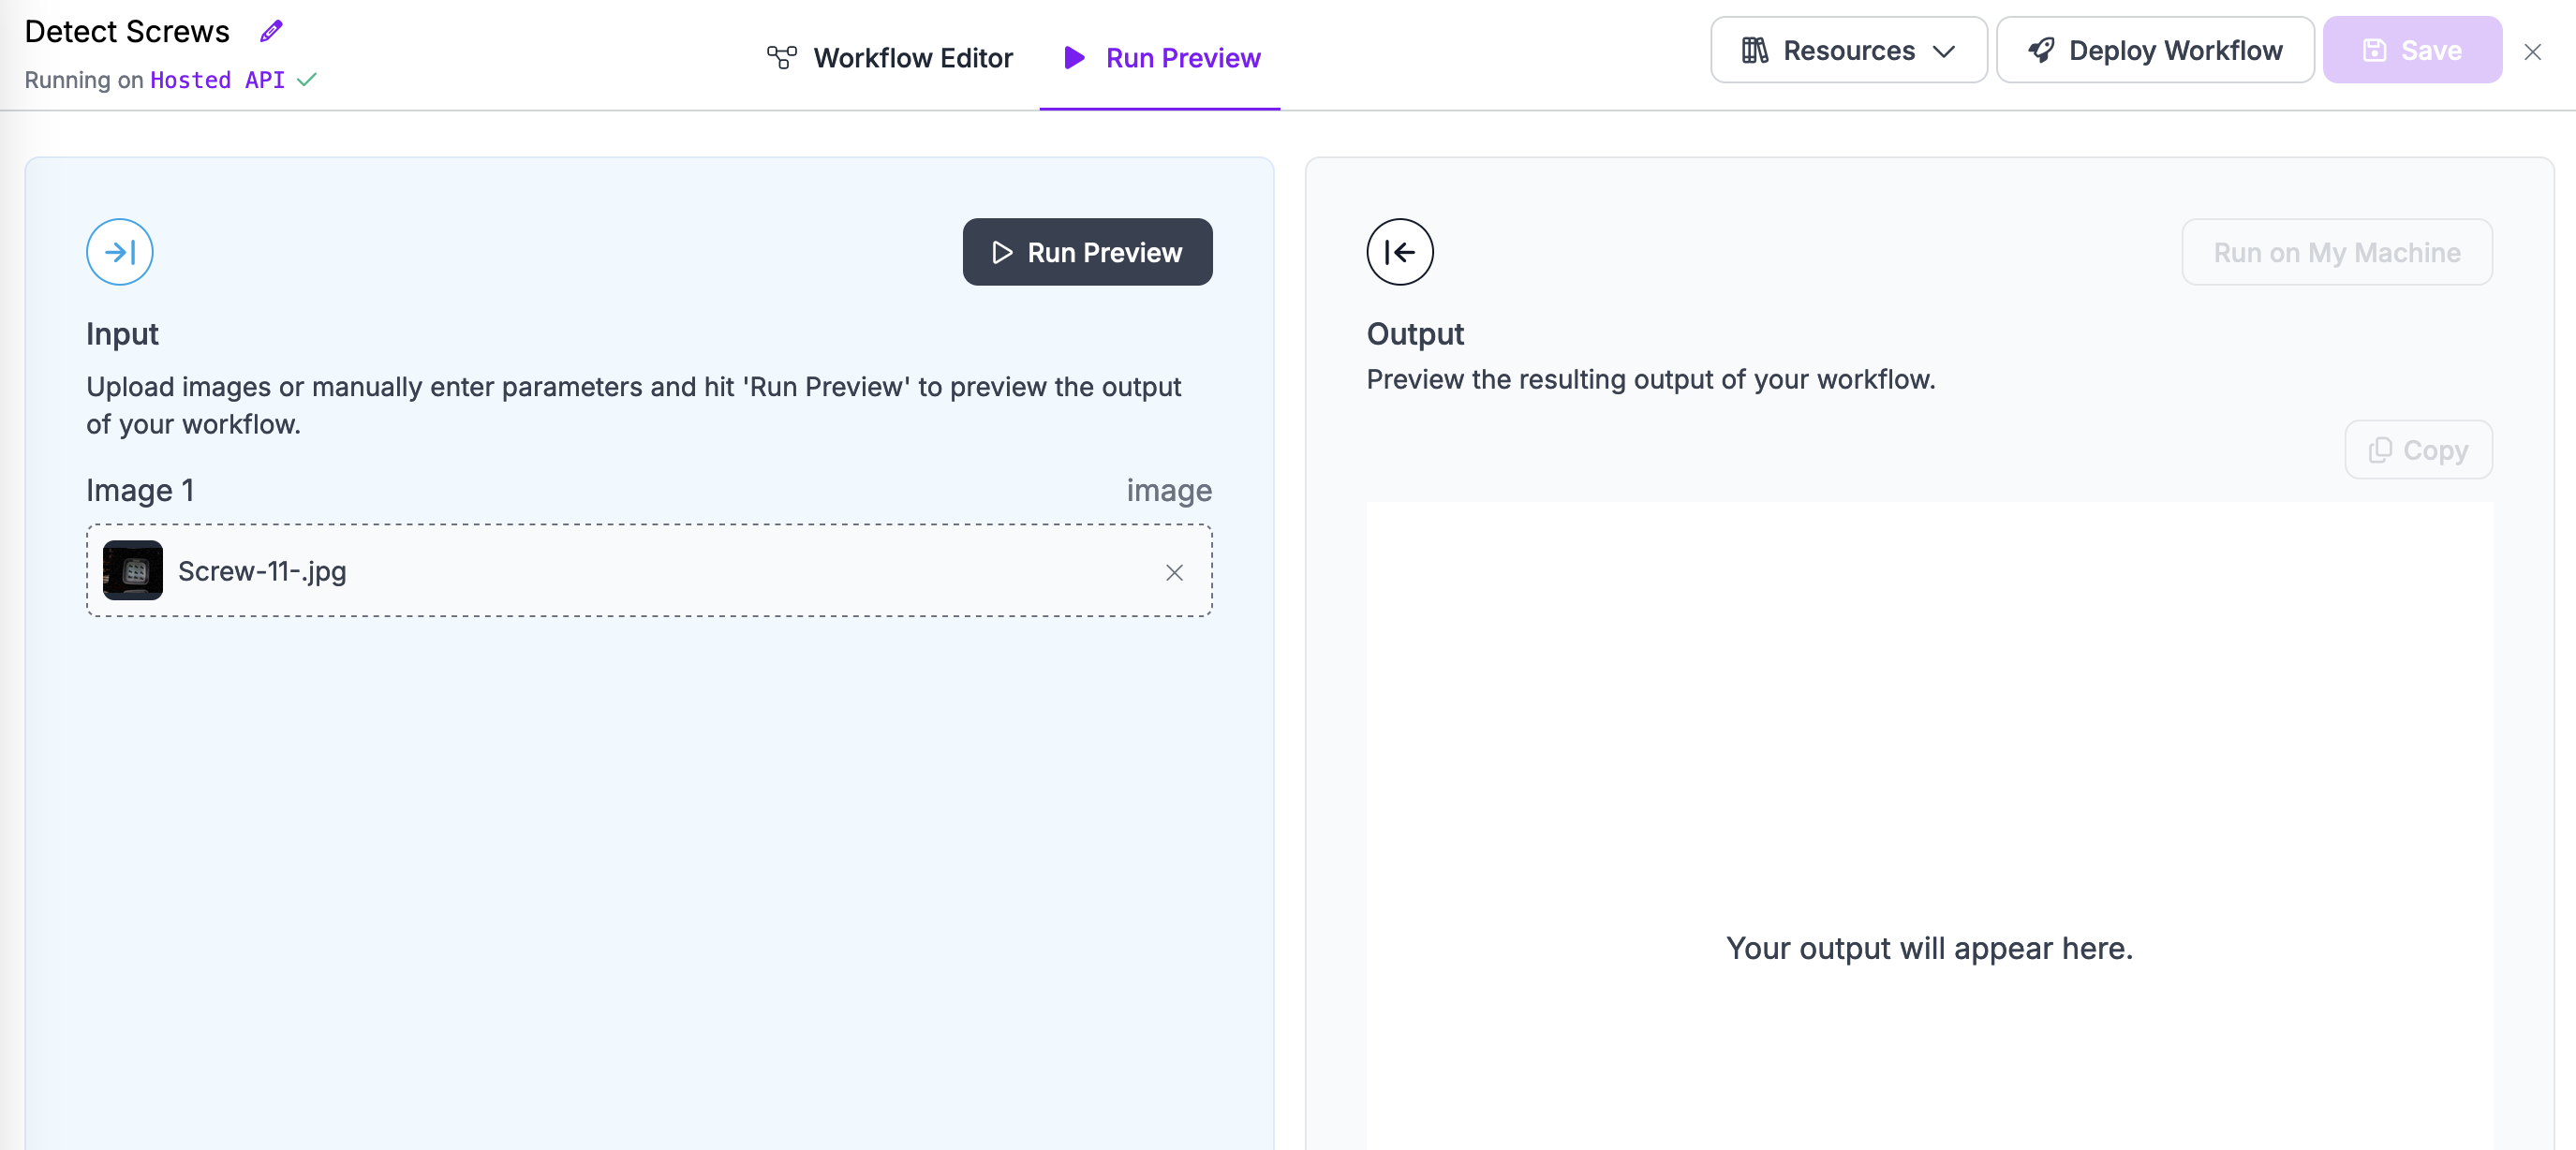Screen dimensions: 2576x1150
Task: Collapse the Input panel using the arrow circle icon
Action: 119,252
